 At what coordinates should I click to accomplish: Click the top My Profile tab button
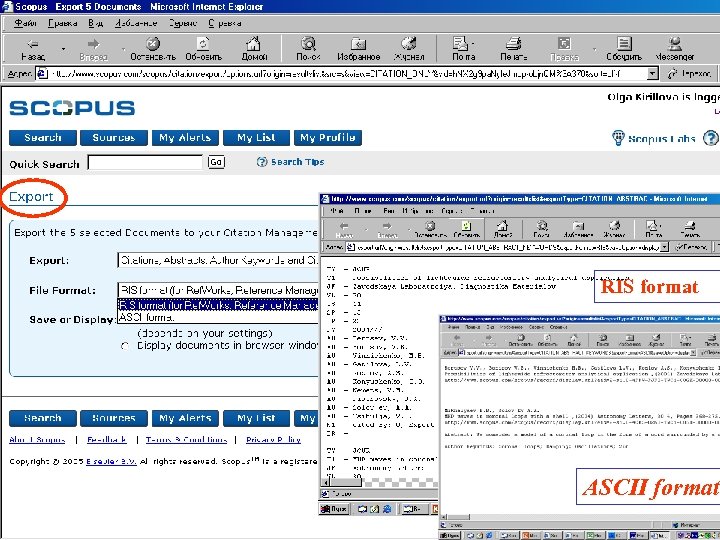[x=328, y=138]
